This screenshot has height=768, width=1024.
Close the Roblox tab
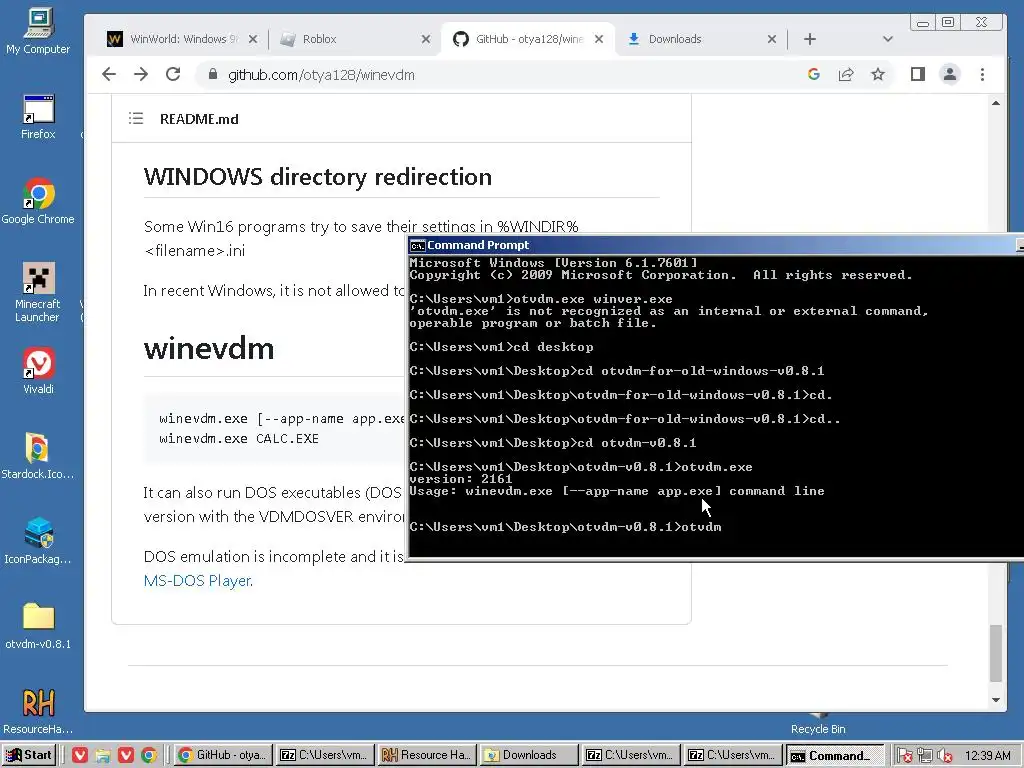tap(426, 39)
